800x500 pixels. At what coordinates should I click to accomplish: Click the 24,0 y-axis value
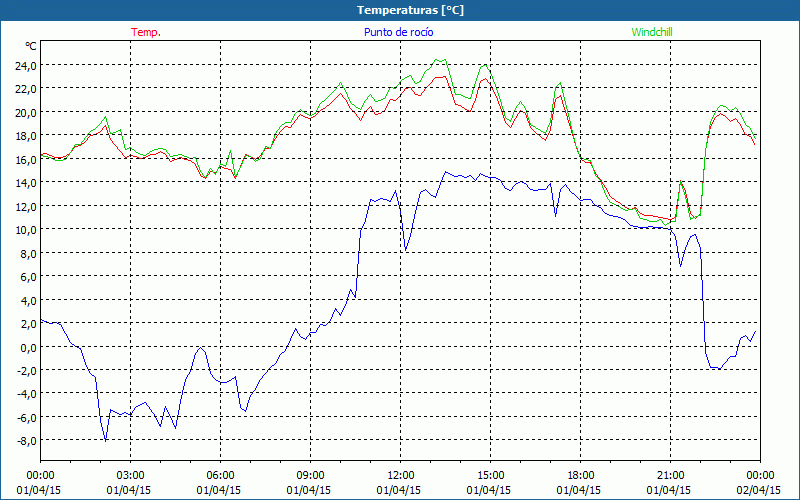26,65
